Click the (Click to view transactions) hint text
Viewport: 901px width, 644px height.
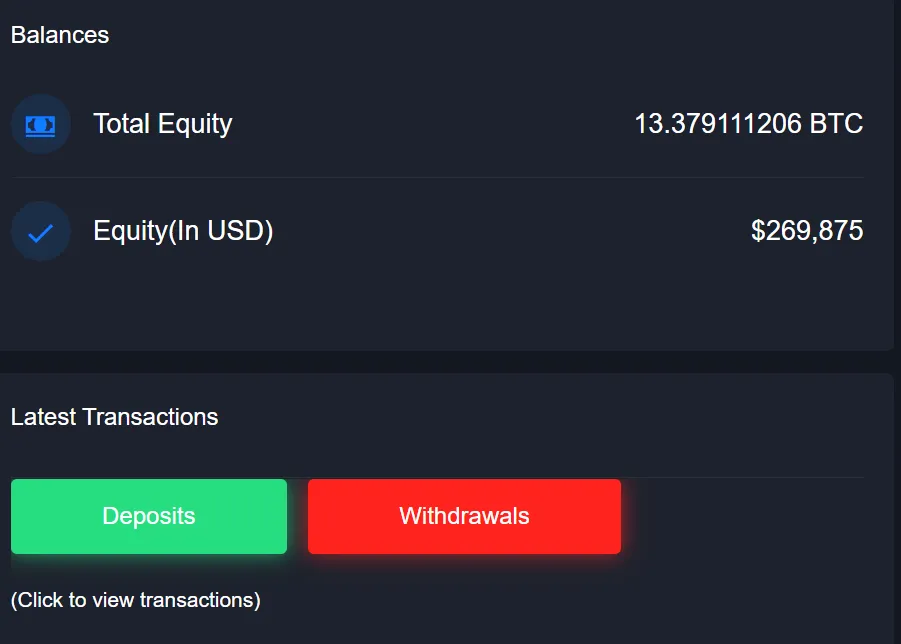pos(136,600)
